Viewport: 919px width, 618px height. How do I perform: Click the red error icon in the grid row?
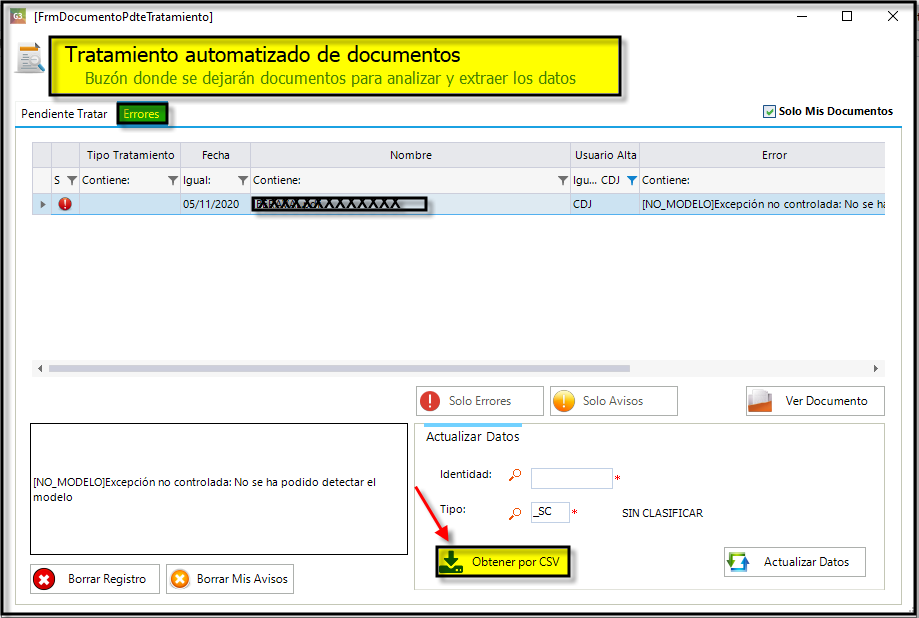pos(65,204)
